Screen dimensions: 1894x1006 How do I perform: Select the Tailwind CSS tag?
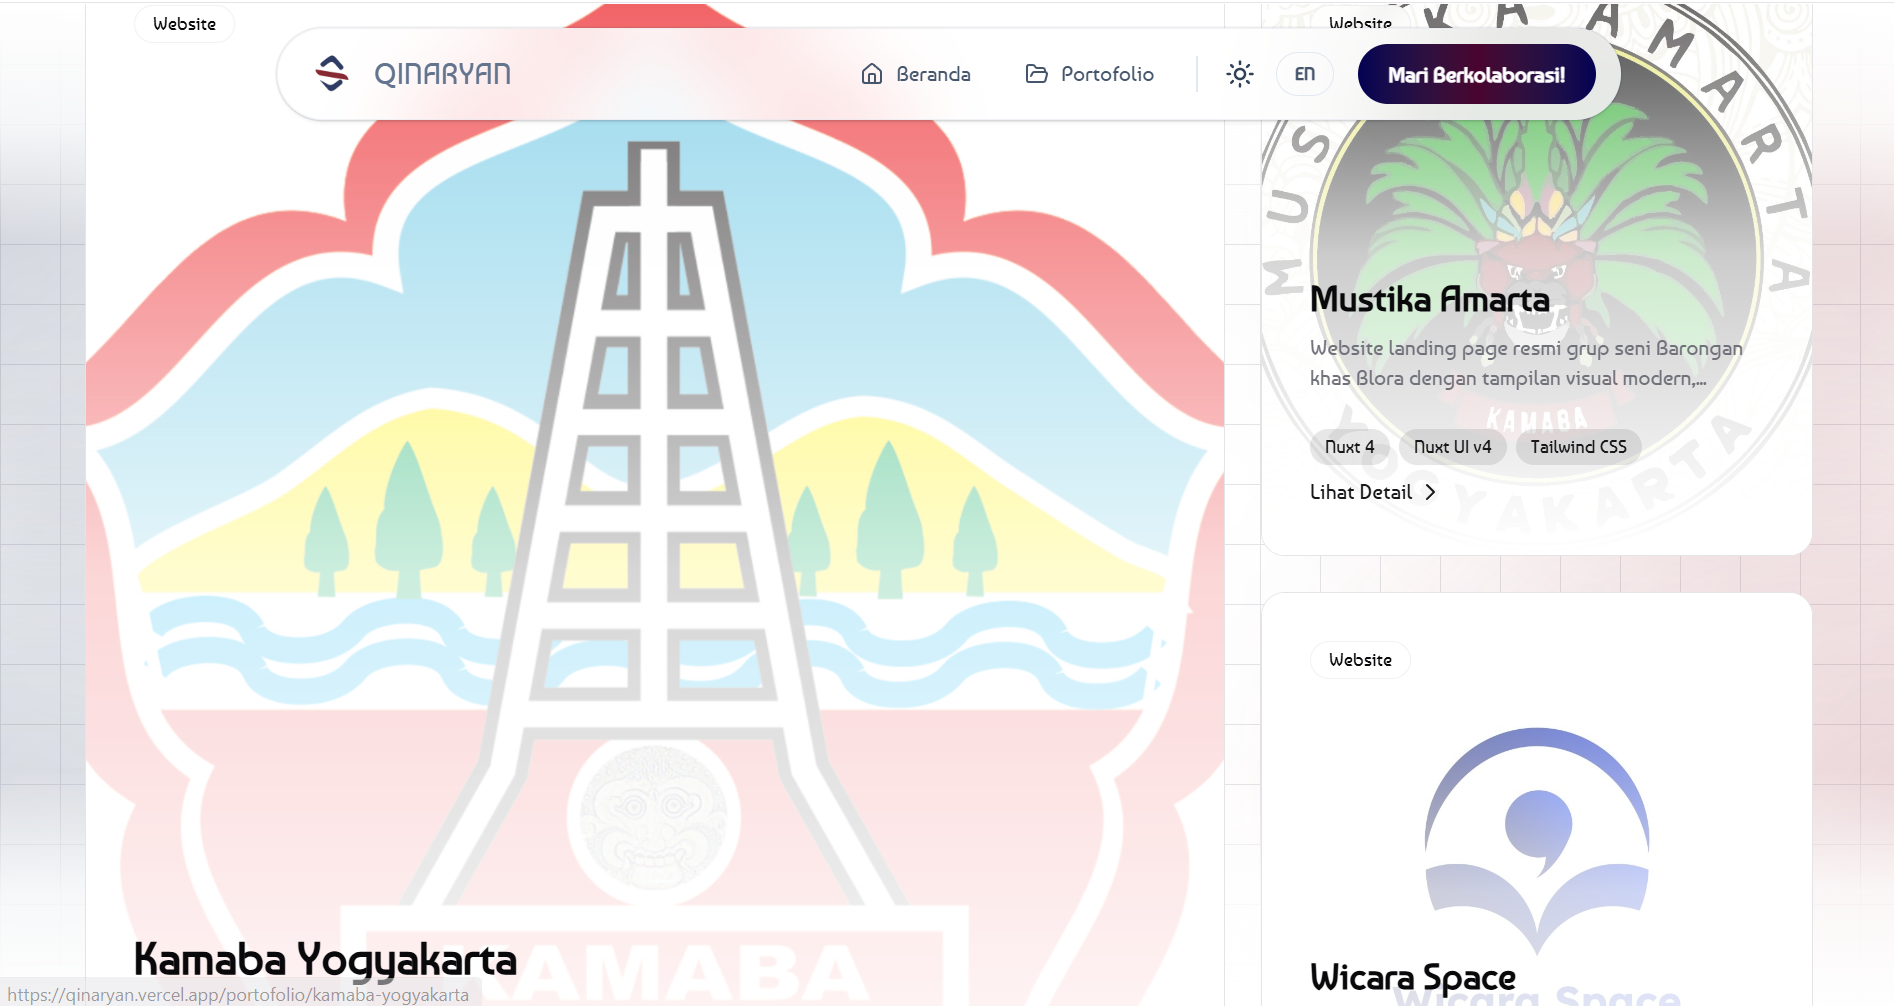click(1578, 447)
